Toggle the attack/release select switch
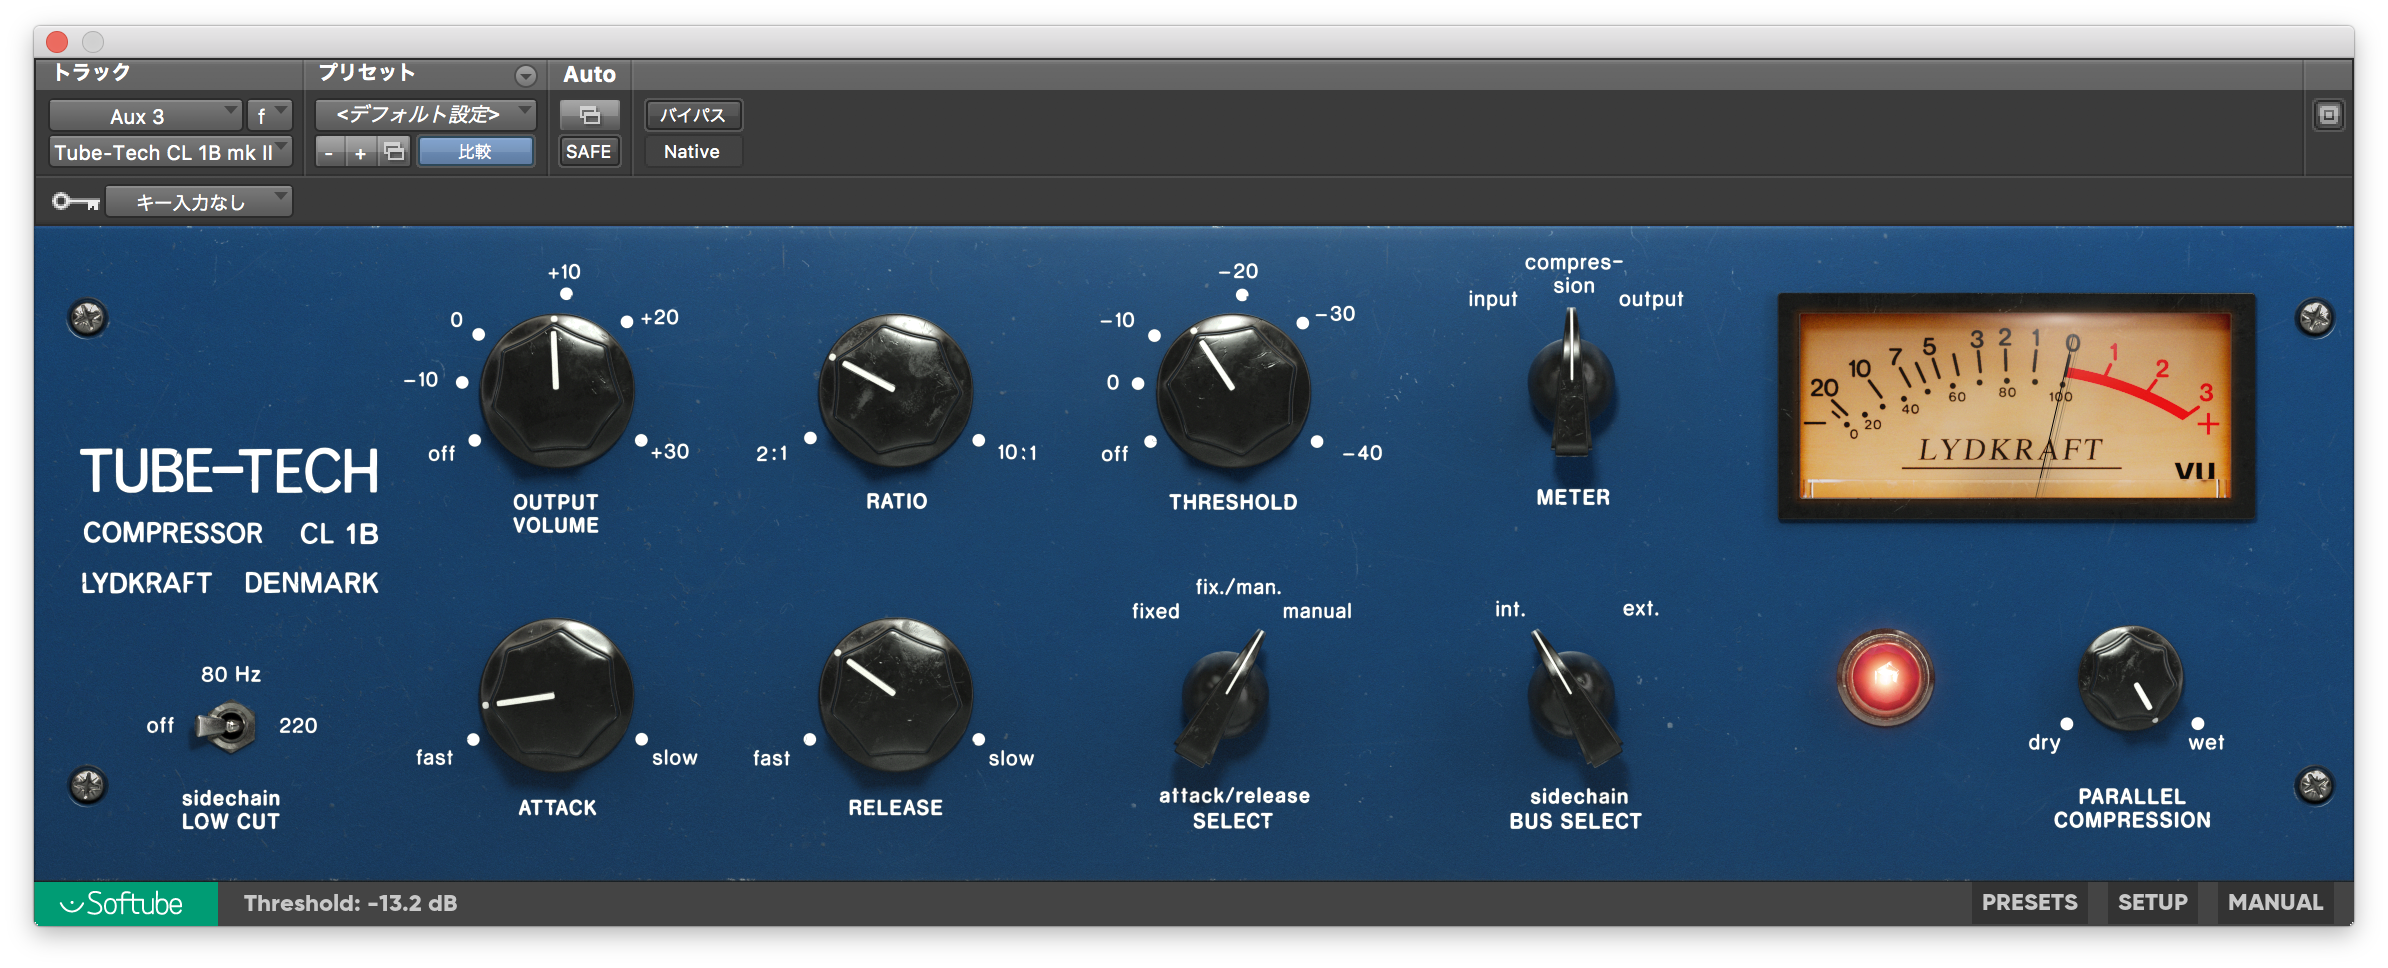This screenshot has width=2388, height=968. click(1223, 697)
